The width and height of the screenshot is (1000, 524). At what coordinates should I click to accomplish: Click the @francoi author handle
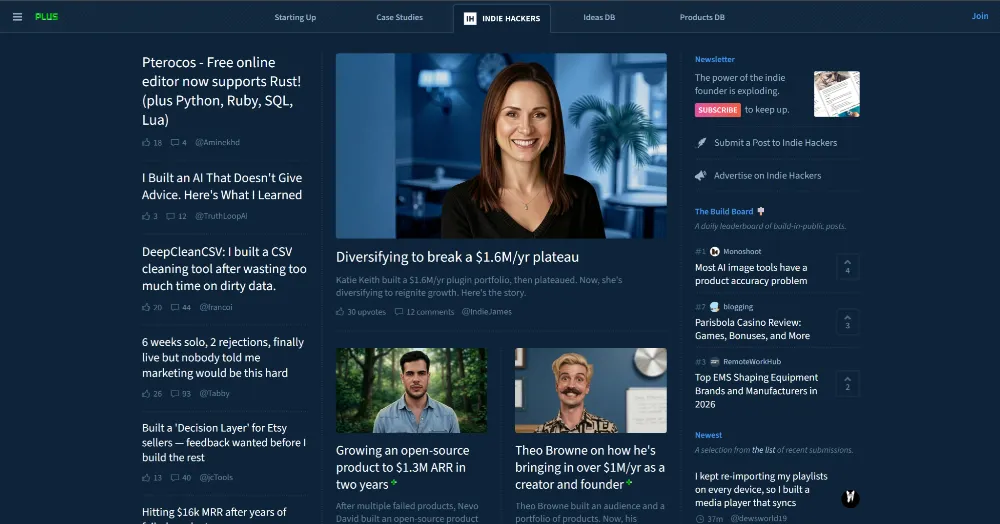click(216, 307)
